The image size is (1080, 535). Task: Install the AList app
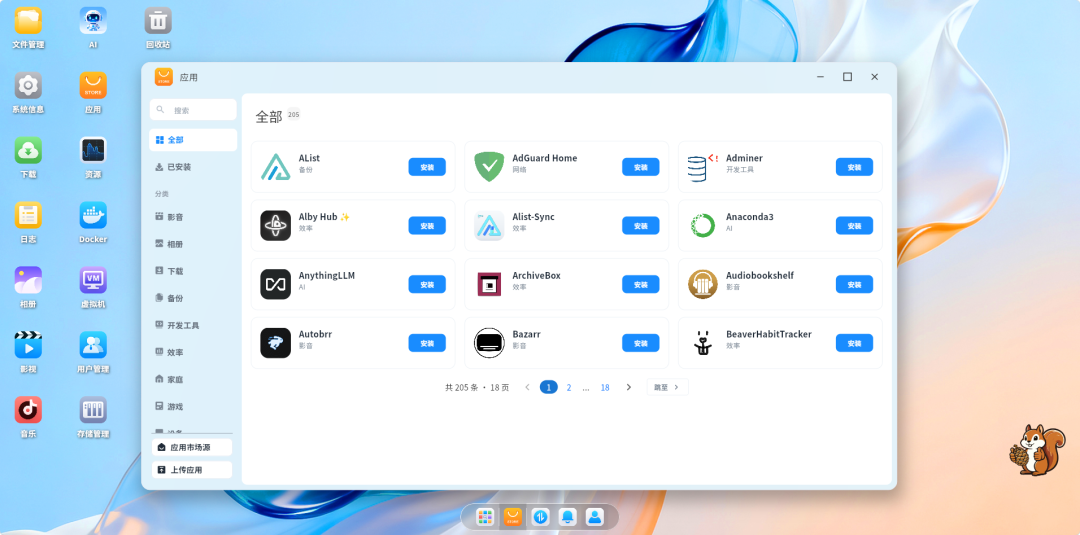coord(427,167)
